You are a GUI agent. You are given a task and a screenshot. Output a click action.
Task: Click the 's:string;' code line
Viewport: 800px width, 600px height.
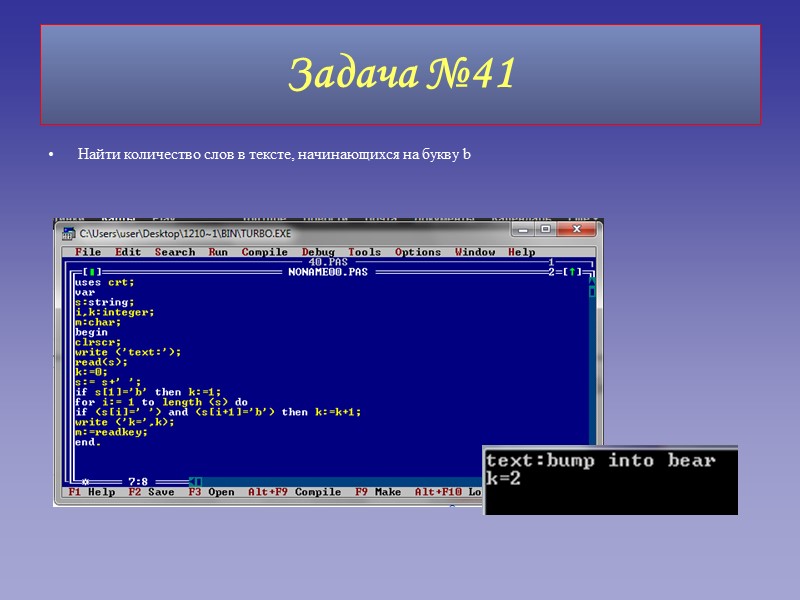(105, 302)
